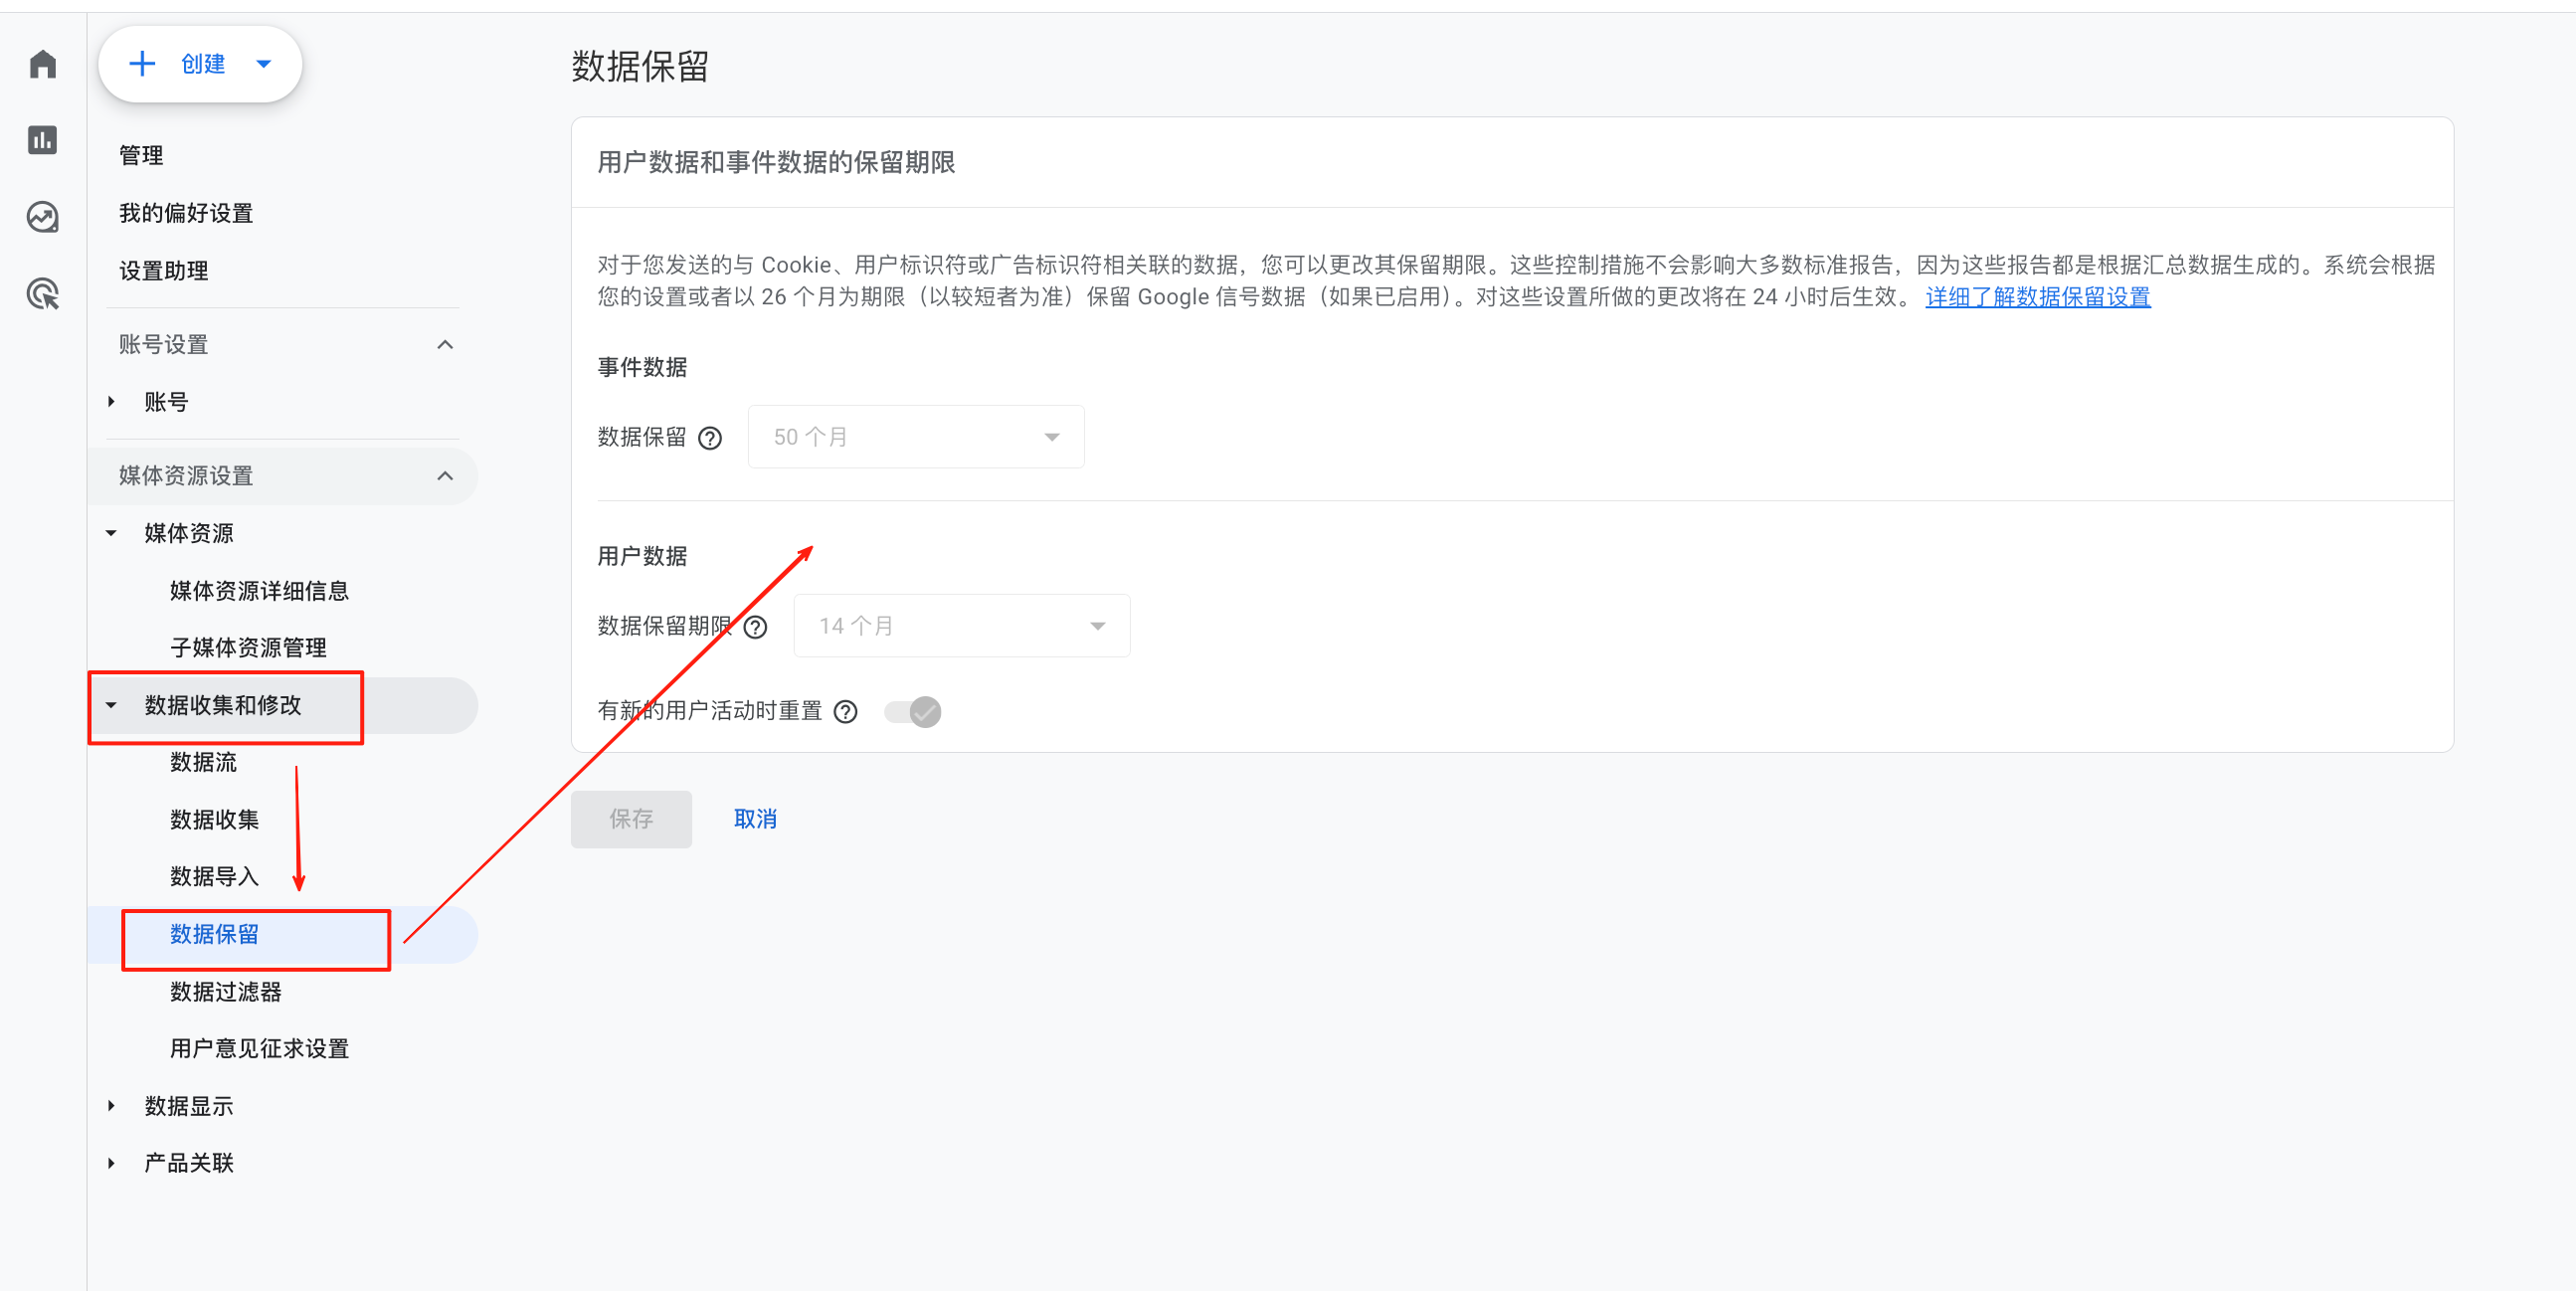Open the help icon beside 有新的用户活动时重置
This screenshot has height=1291, width=2576.
pyautogui.click(x=846, y=711)
